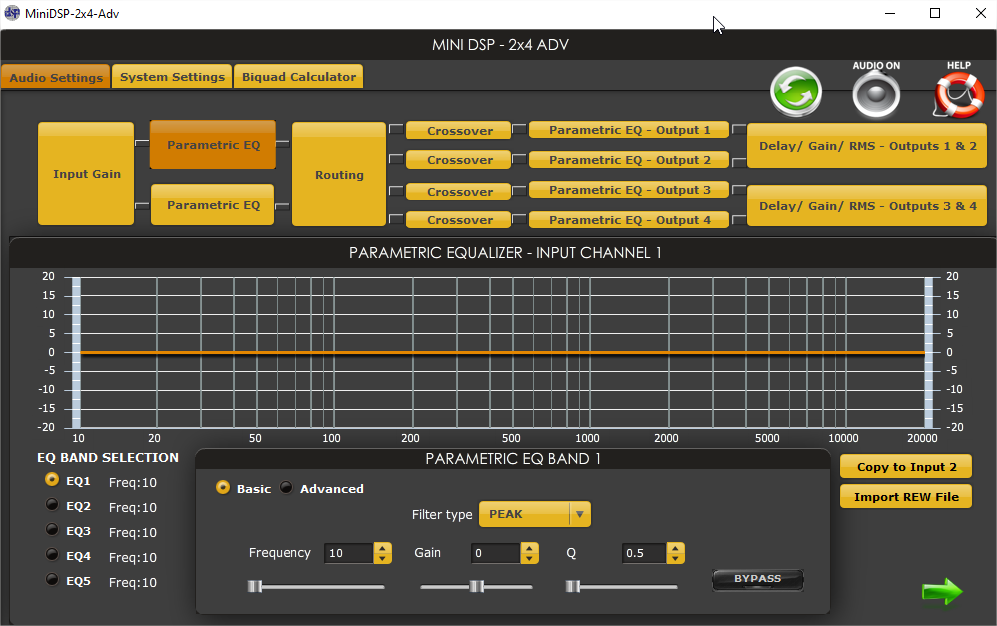The height and width of the screenshot is (626, 997).
Task: Choose Advanced mode radio button
Action: pos(286,487)
